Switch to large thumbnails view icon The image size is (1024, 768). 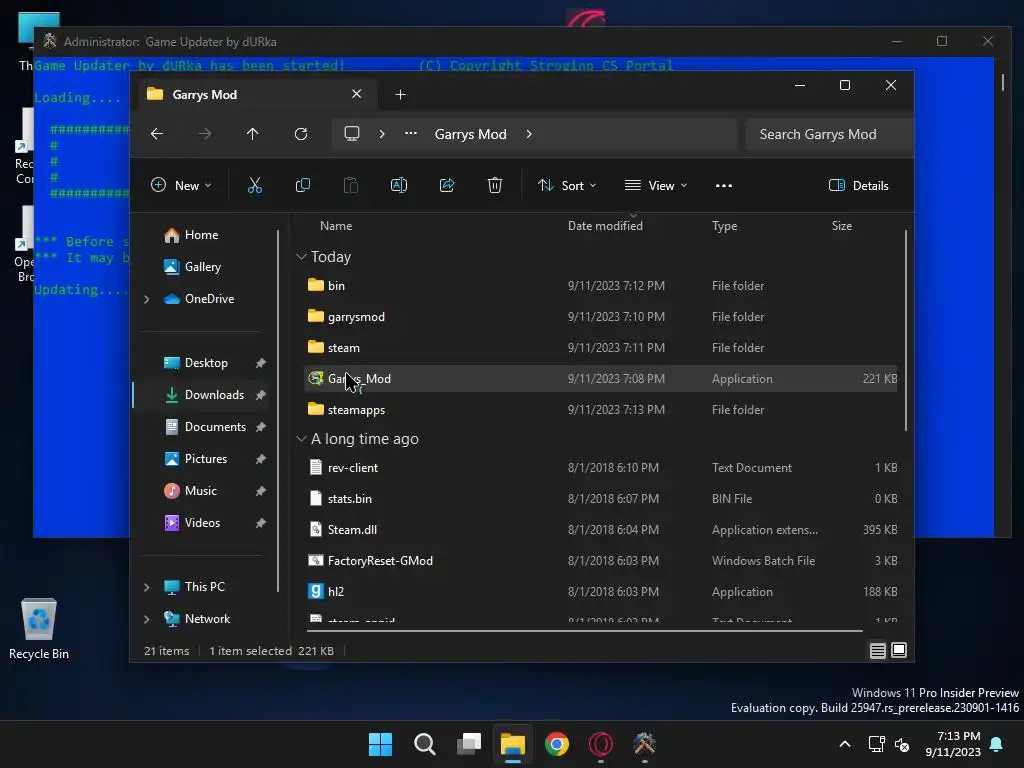tap(899, 650)
